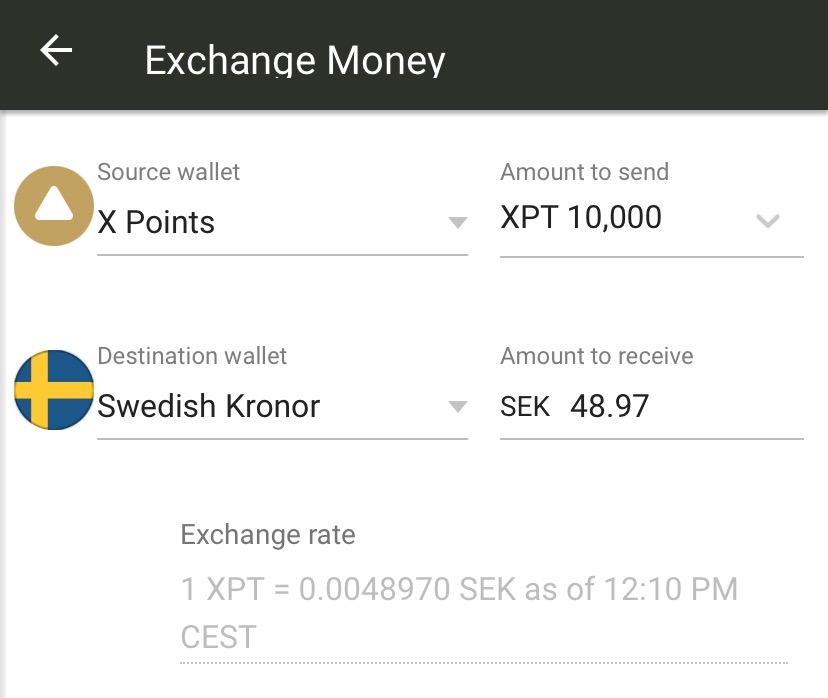Click the Destination wallet label
Image resolution: width=828 pixels, height=698 pixels.
[x=192, y=356]
